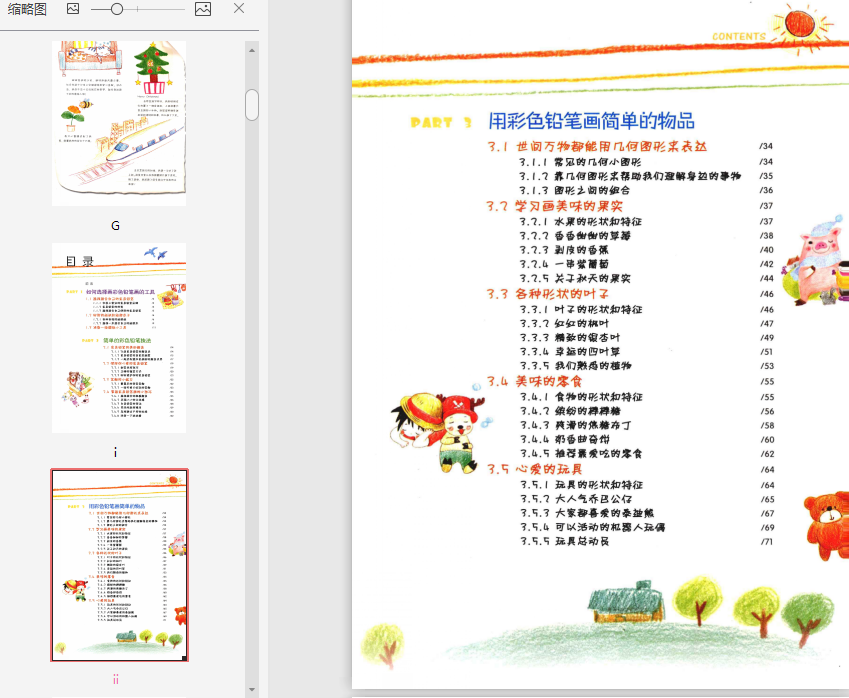Image resolution: width=849 pixels, height=698 pixels.
Task: Click section 3.2 学习画美味的果实
Action: click(x=554, y=206)
